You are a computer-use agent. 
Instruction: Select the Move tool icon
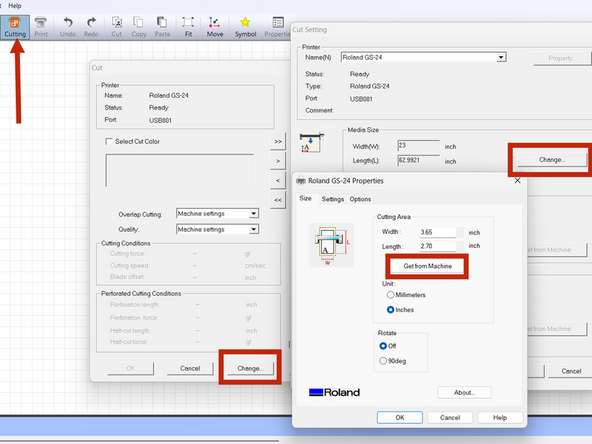(x=214, y=27)
